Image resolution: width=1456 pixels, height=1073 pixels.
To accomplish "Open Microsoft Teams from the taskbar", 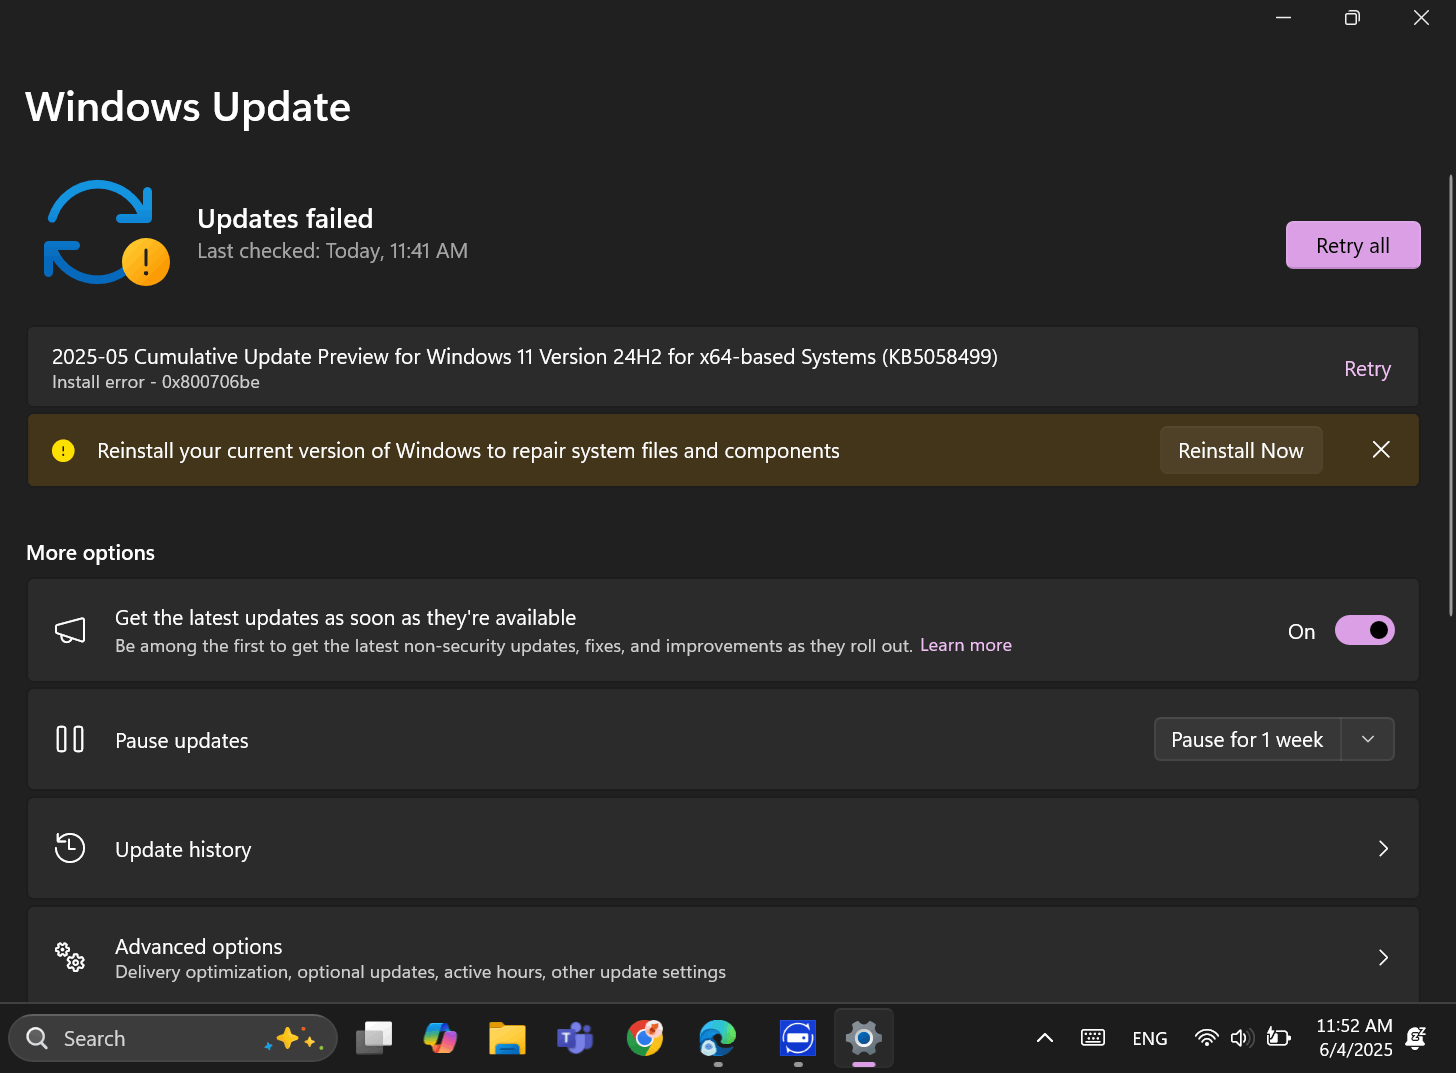I will tap(575, 1039).
